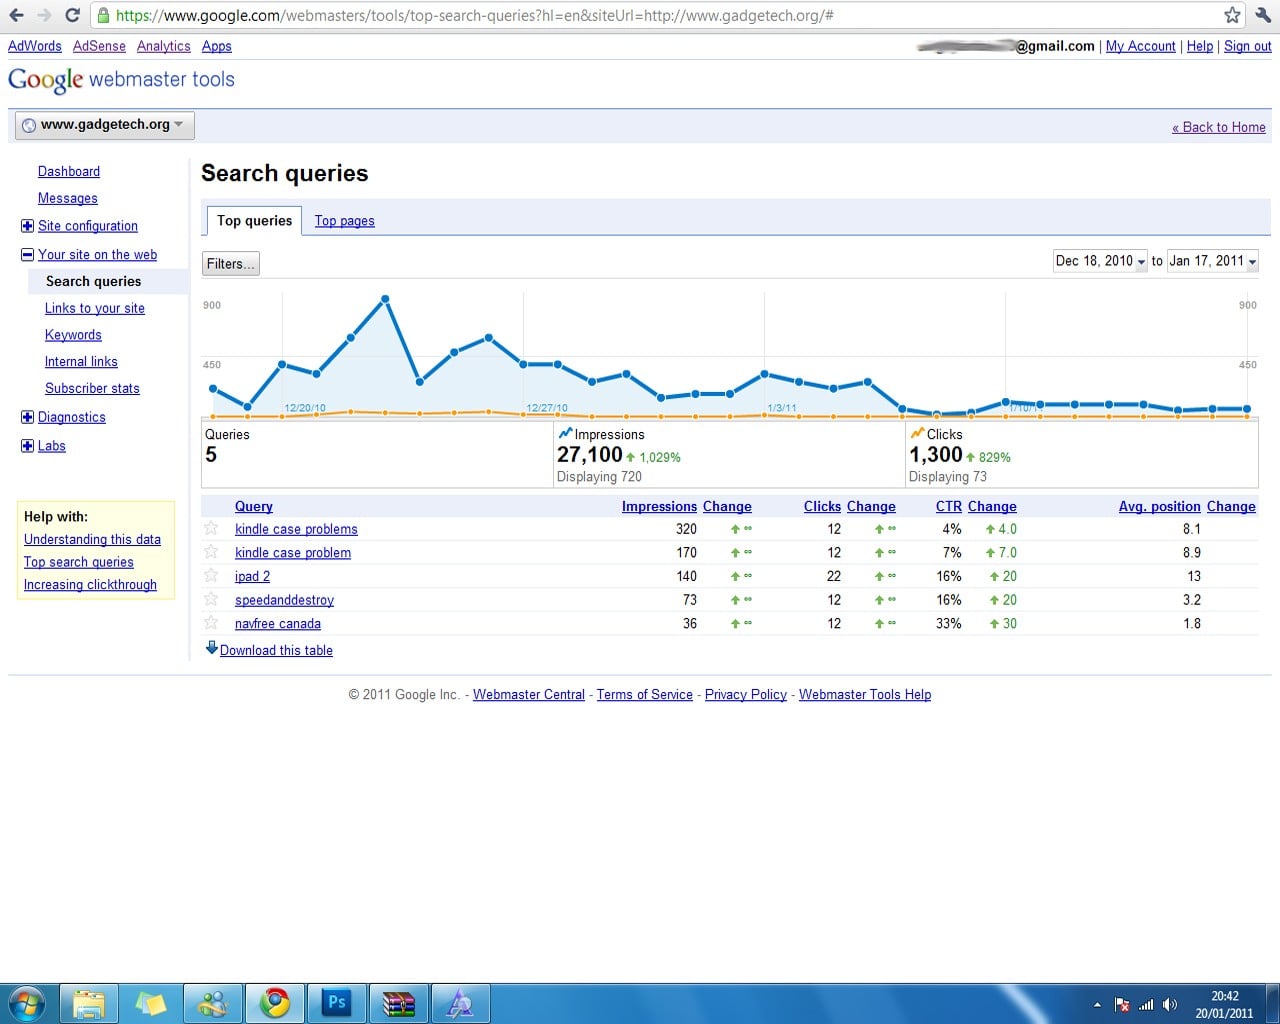Bookmark this page with the star icon

[x=1232, y=15]
